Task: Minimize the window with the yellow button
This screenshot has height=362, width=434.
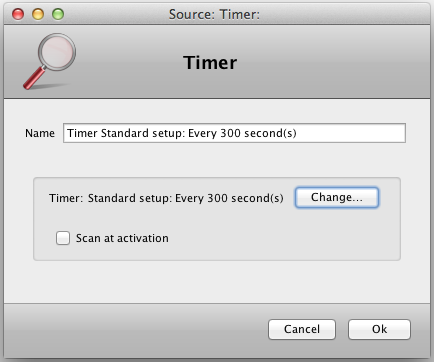Action: [38, 14]
